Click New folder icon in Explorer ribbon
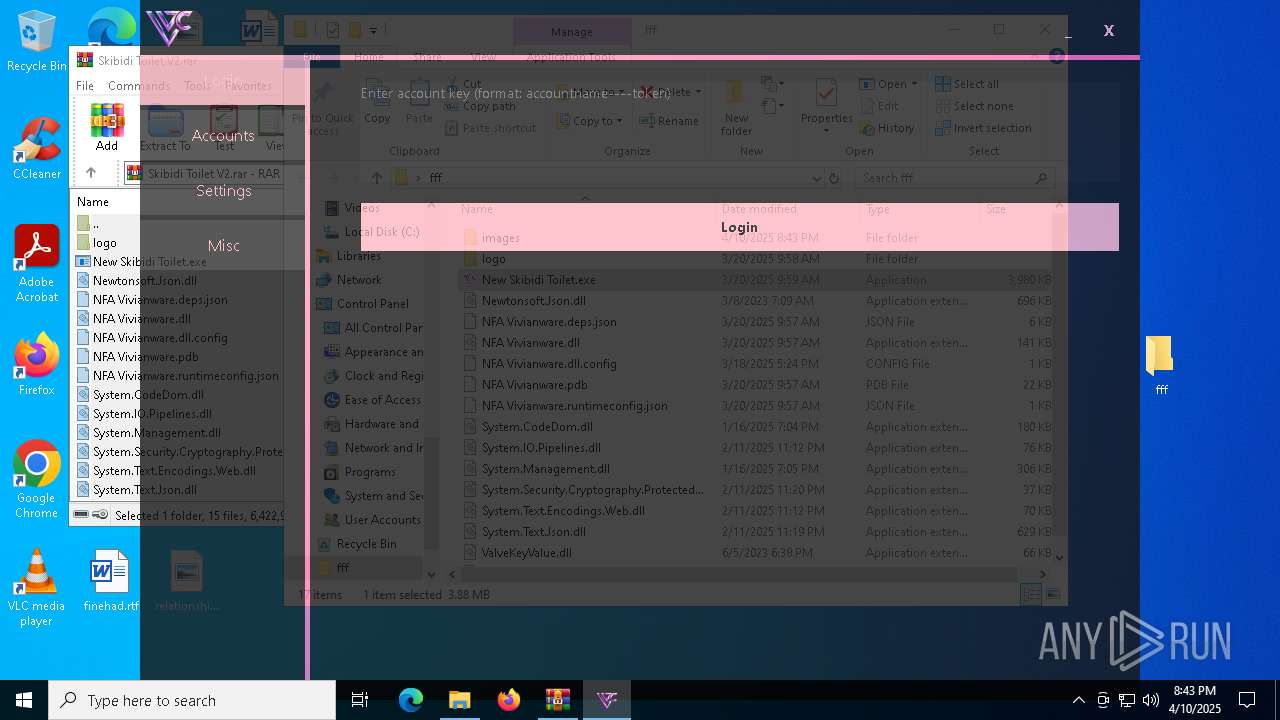1280x720 pixels. tap(736, 107)
